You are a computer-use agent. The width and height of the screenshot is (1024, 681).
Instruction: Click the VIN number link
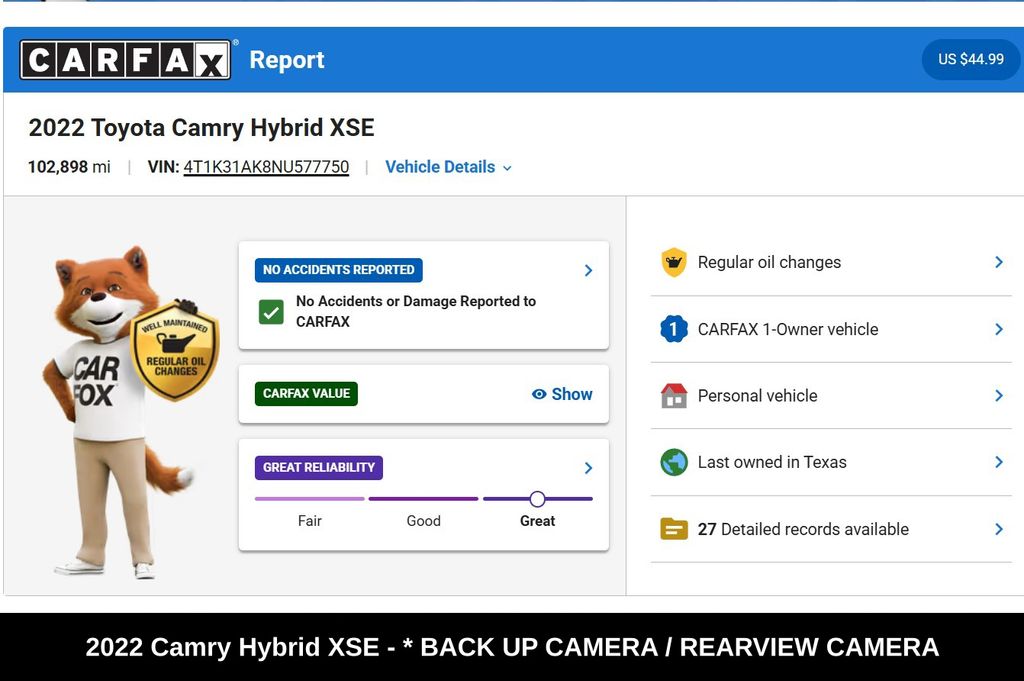(x=266, y=167)
